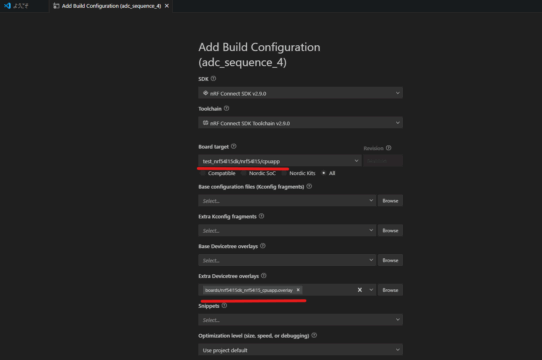This screenshot has height=360, width=542.
Task: Click the SDK help info icon
Action: coord(213,79)
